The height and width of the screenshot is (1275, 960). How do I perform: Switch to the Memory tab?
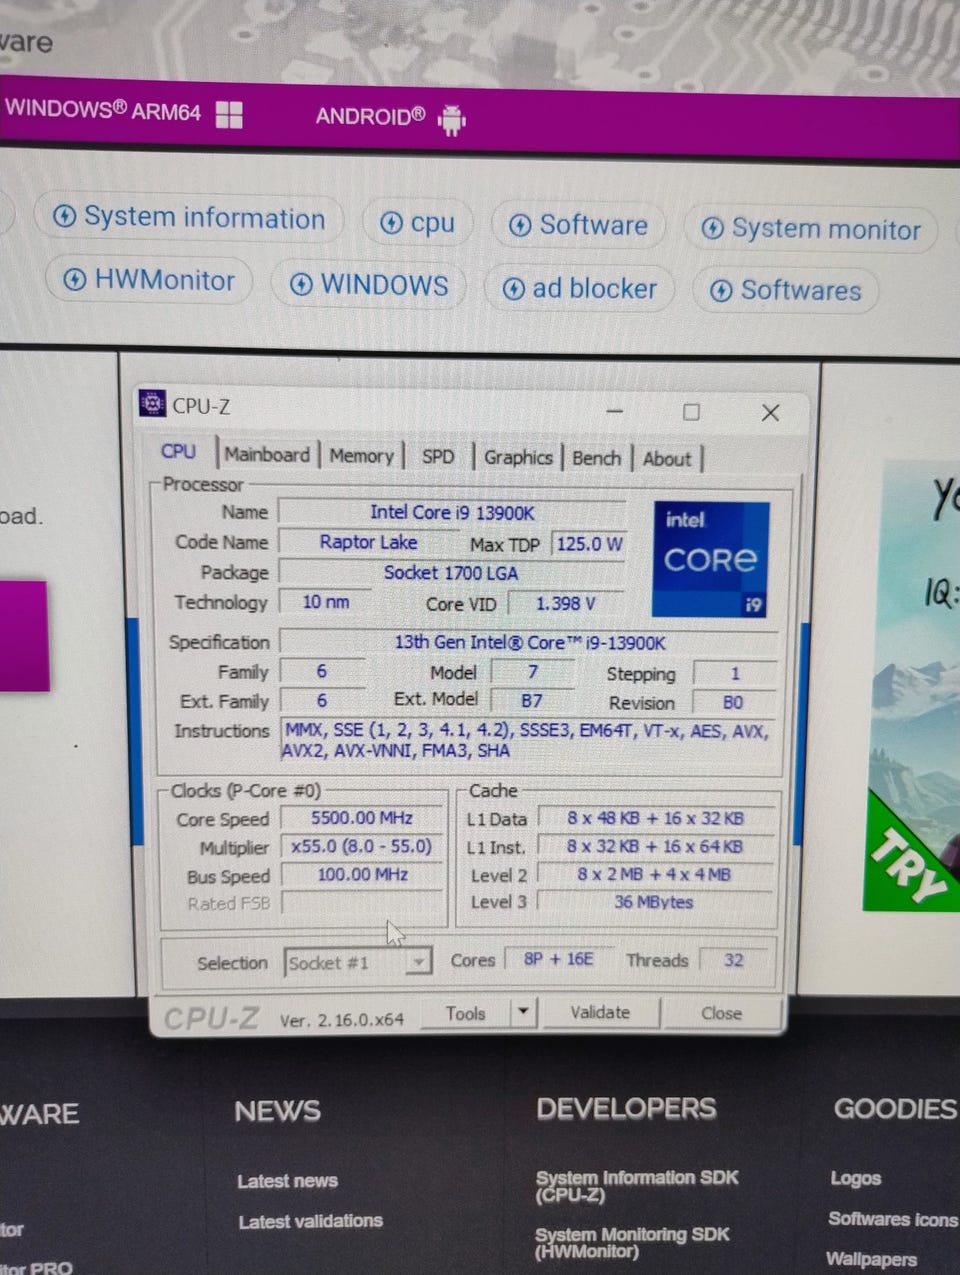tap(361, 456)
